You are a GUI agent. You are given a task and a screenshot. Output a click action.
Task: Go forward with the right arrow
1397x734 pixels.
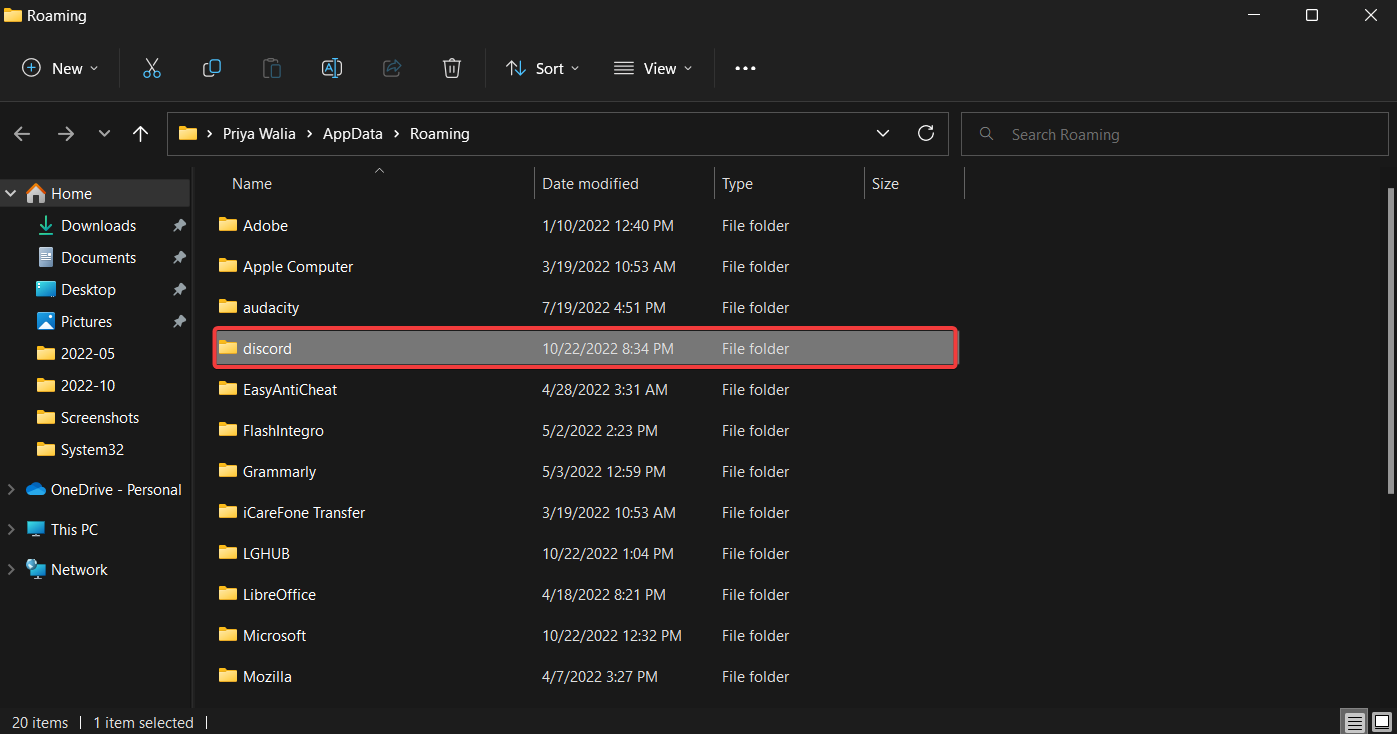(x=66, y=134)
